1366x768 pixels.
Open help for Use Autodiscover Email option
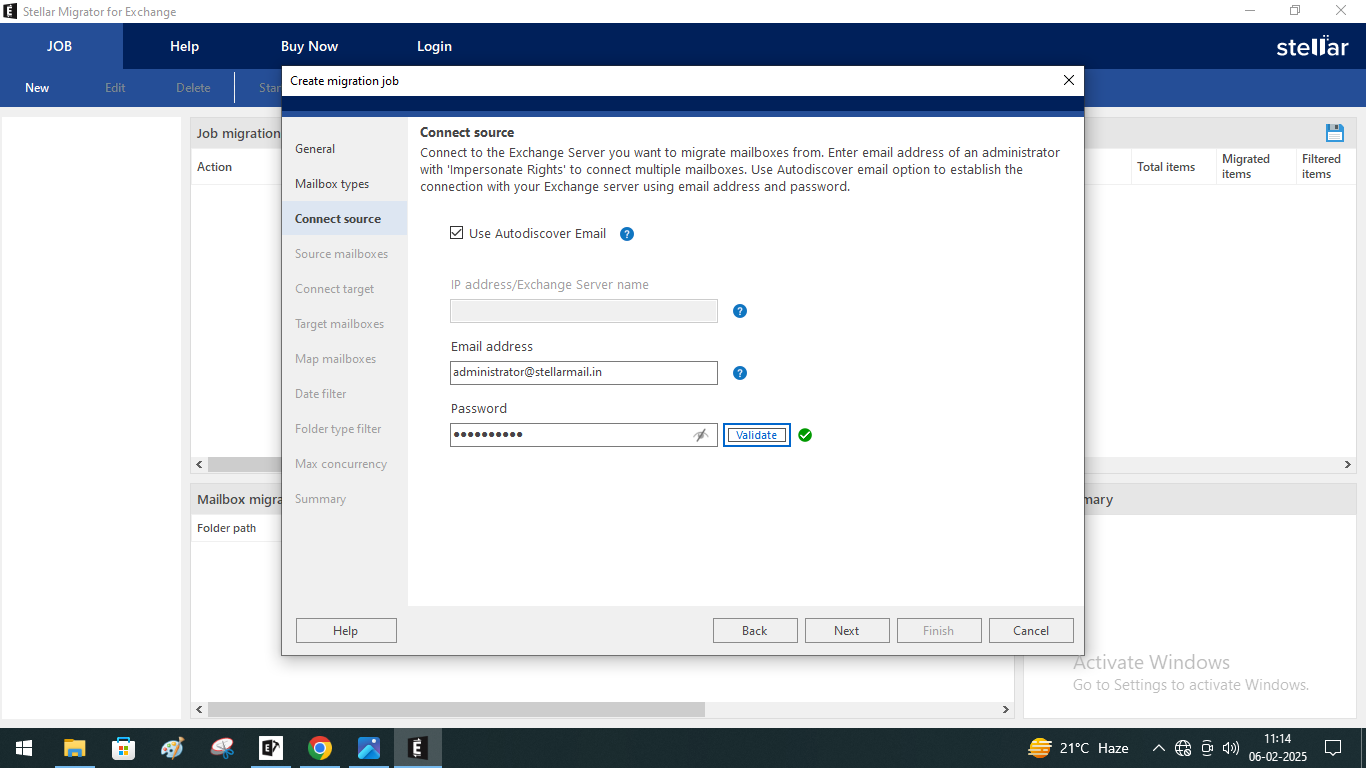point(627,234)
